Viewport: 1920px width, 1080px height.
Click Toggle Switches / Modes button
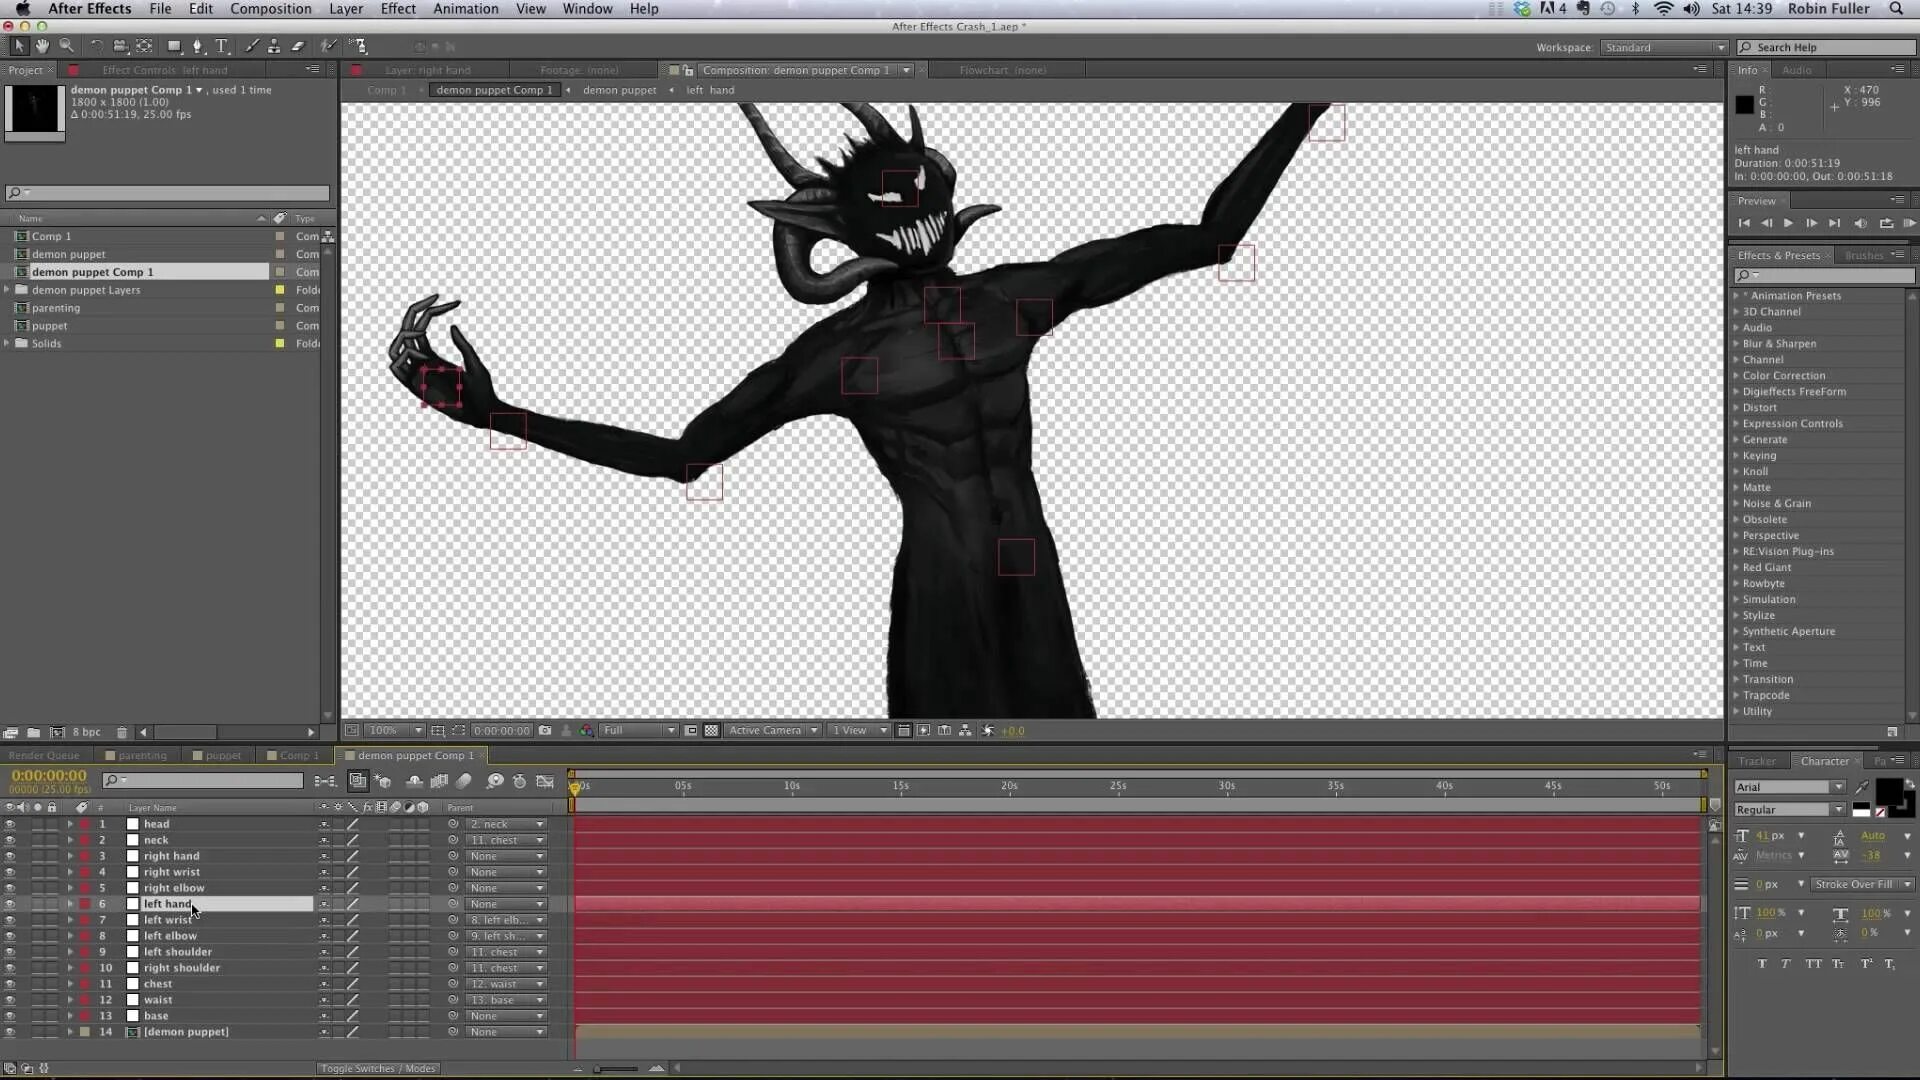[x=378, y=1069]
